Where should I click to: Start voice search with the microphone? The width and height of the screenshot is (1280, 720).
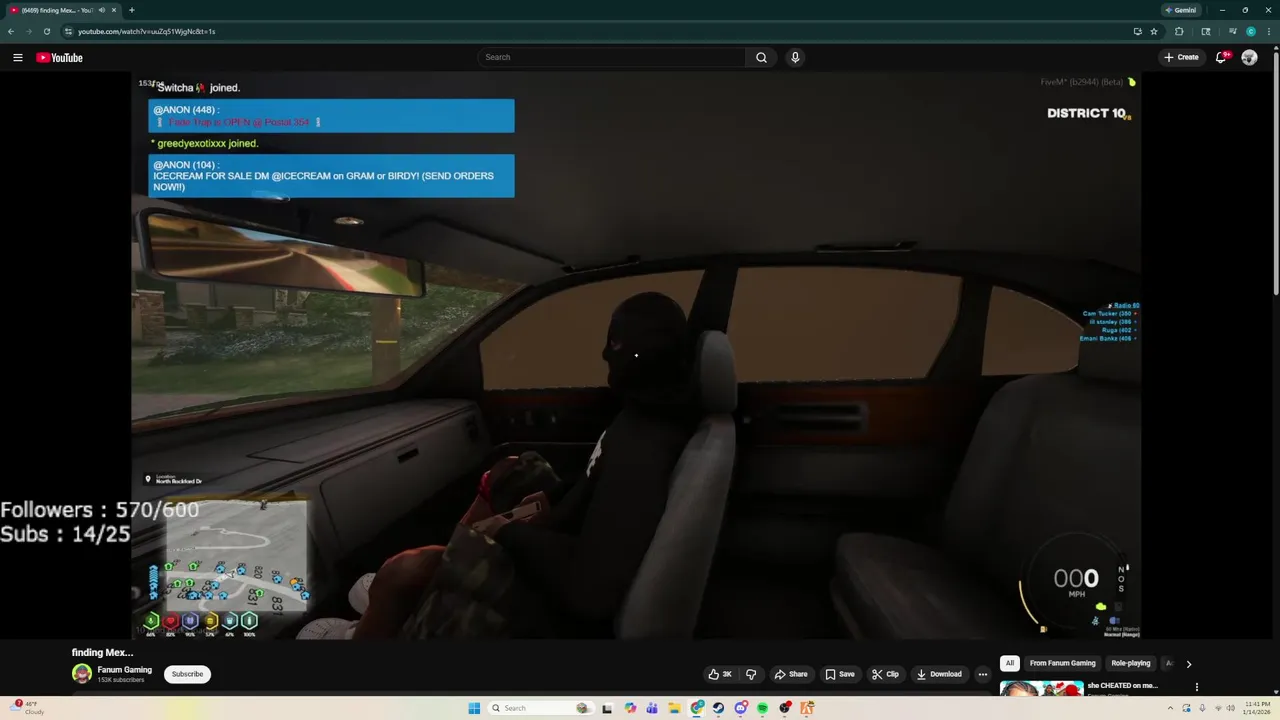pos(795,57)
